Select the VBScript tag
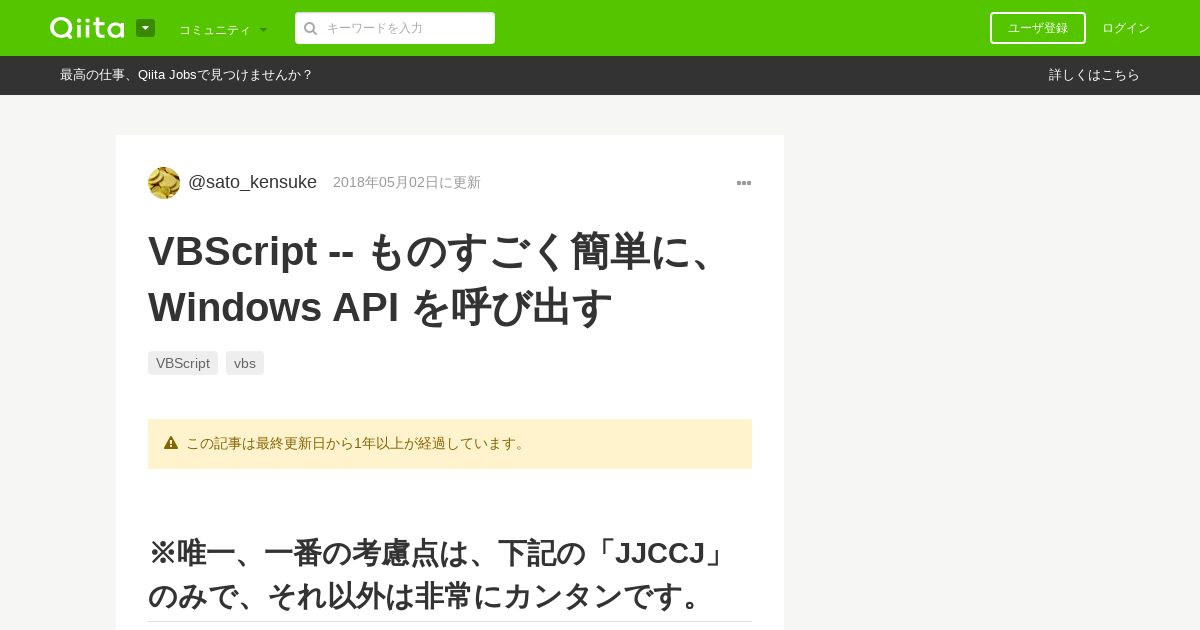The width and height of the screenshot is (1200, 630). coord(183,363)
